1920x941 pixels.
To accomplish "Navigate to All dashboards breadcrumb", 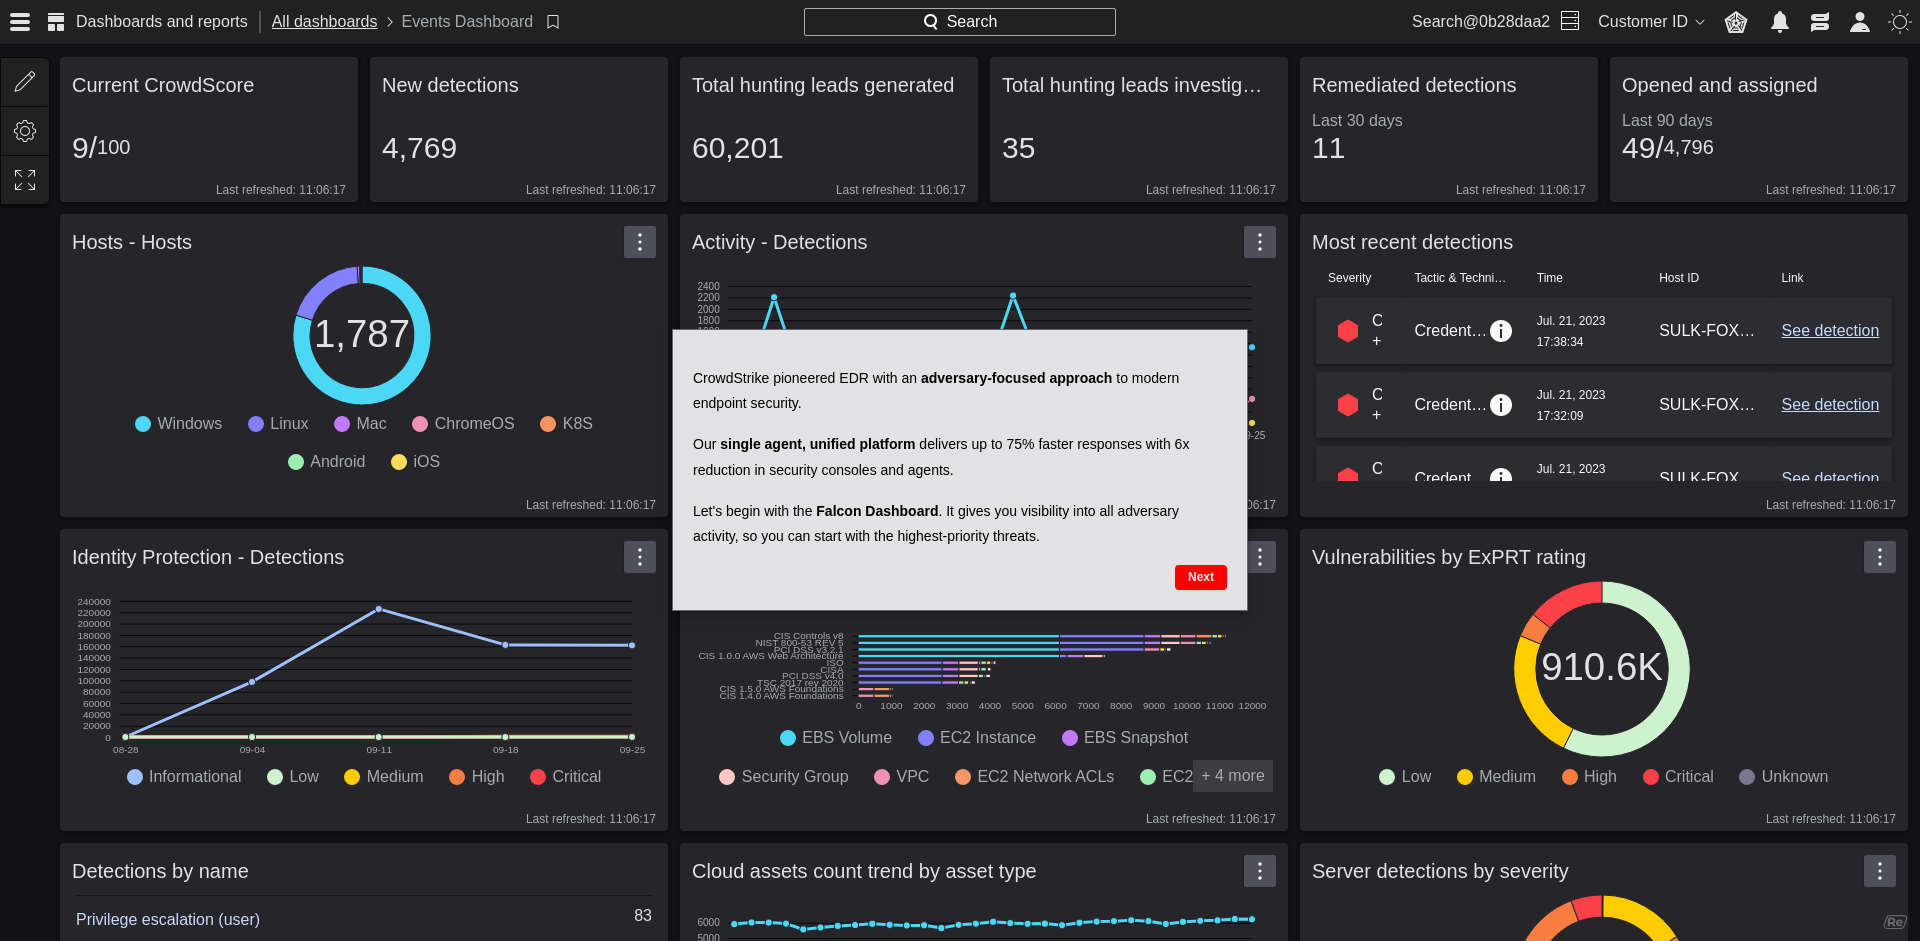I will (324, 21).
